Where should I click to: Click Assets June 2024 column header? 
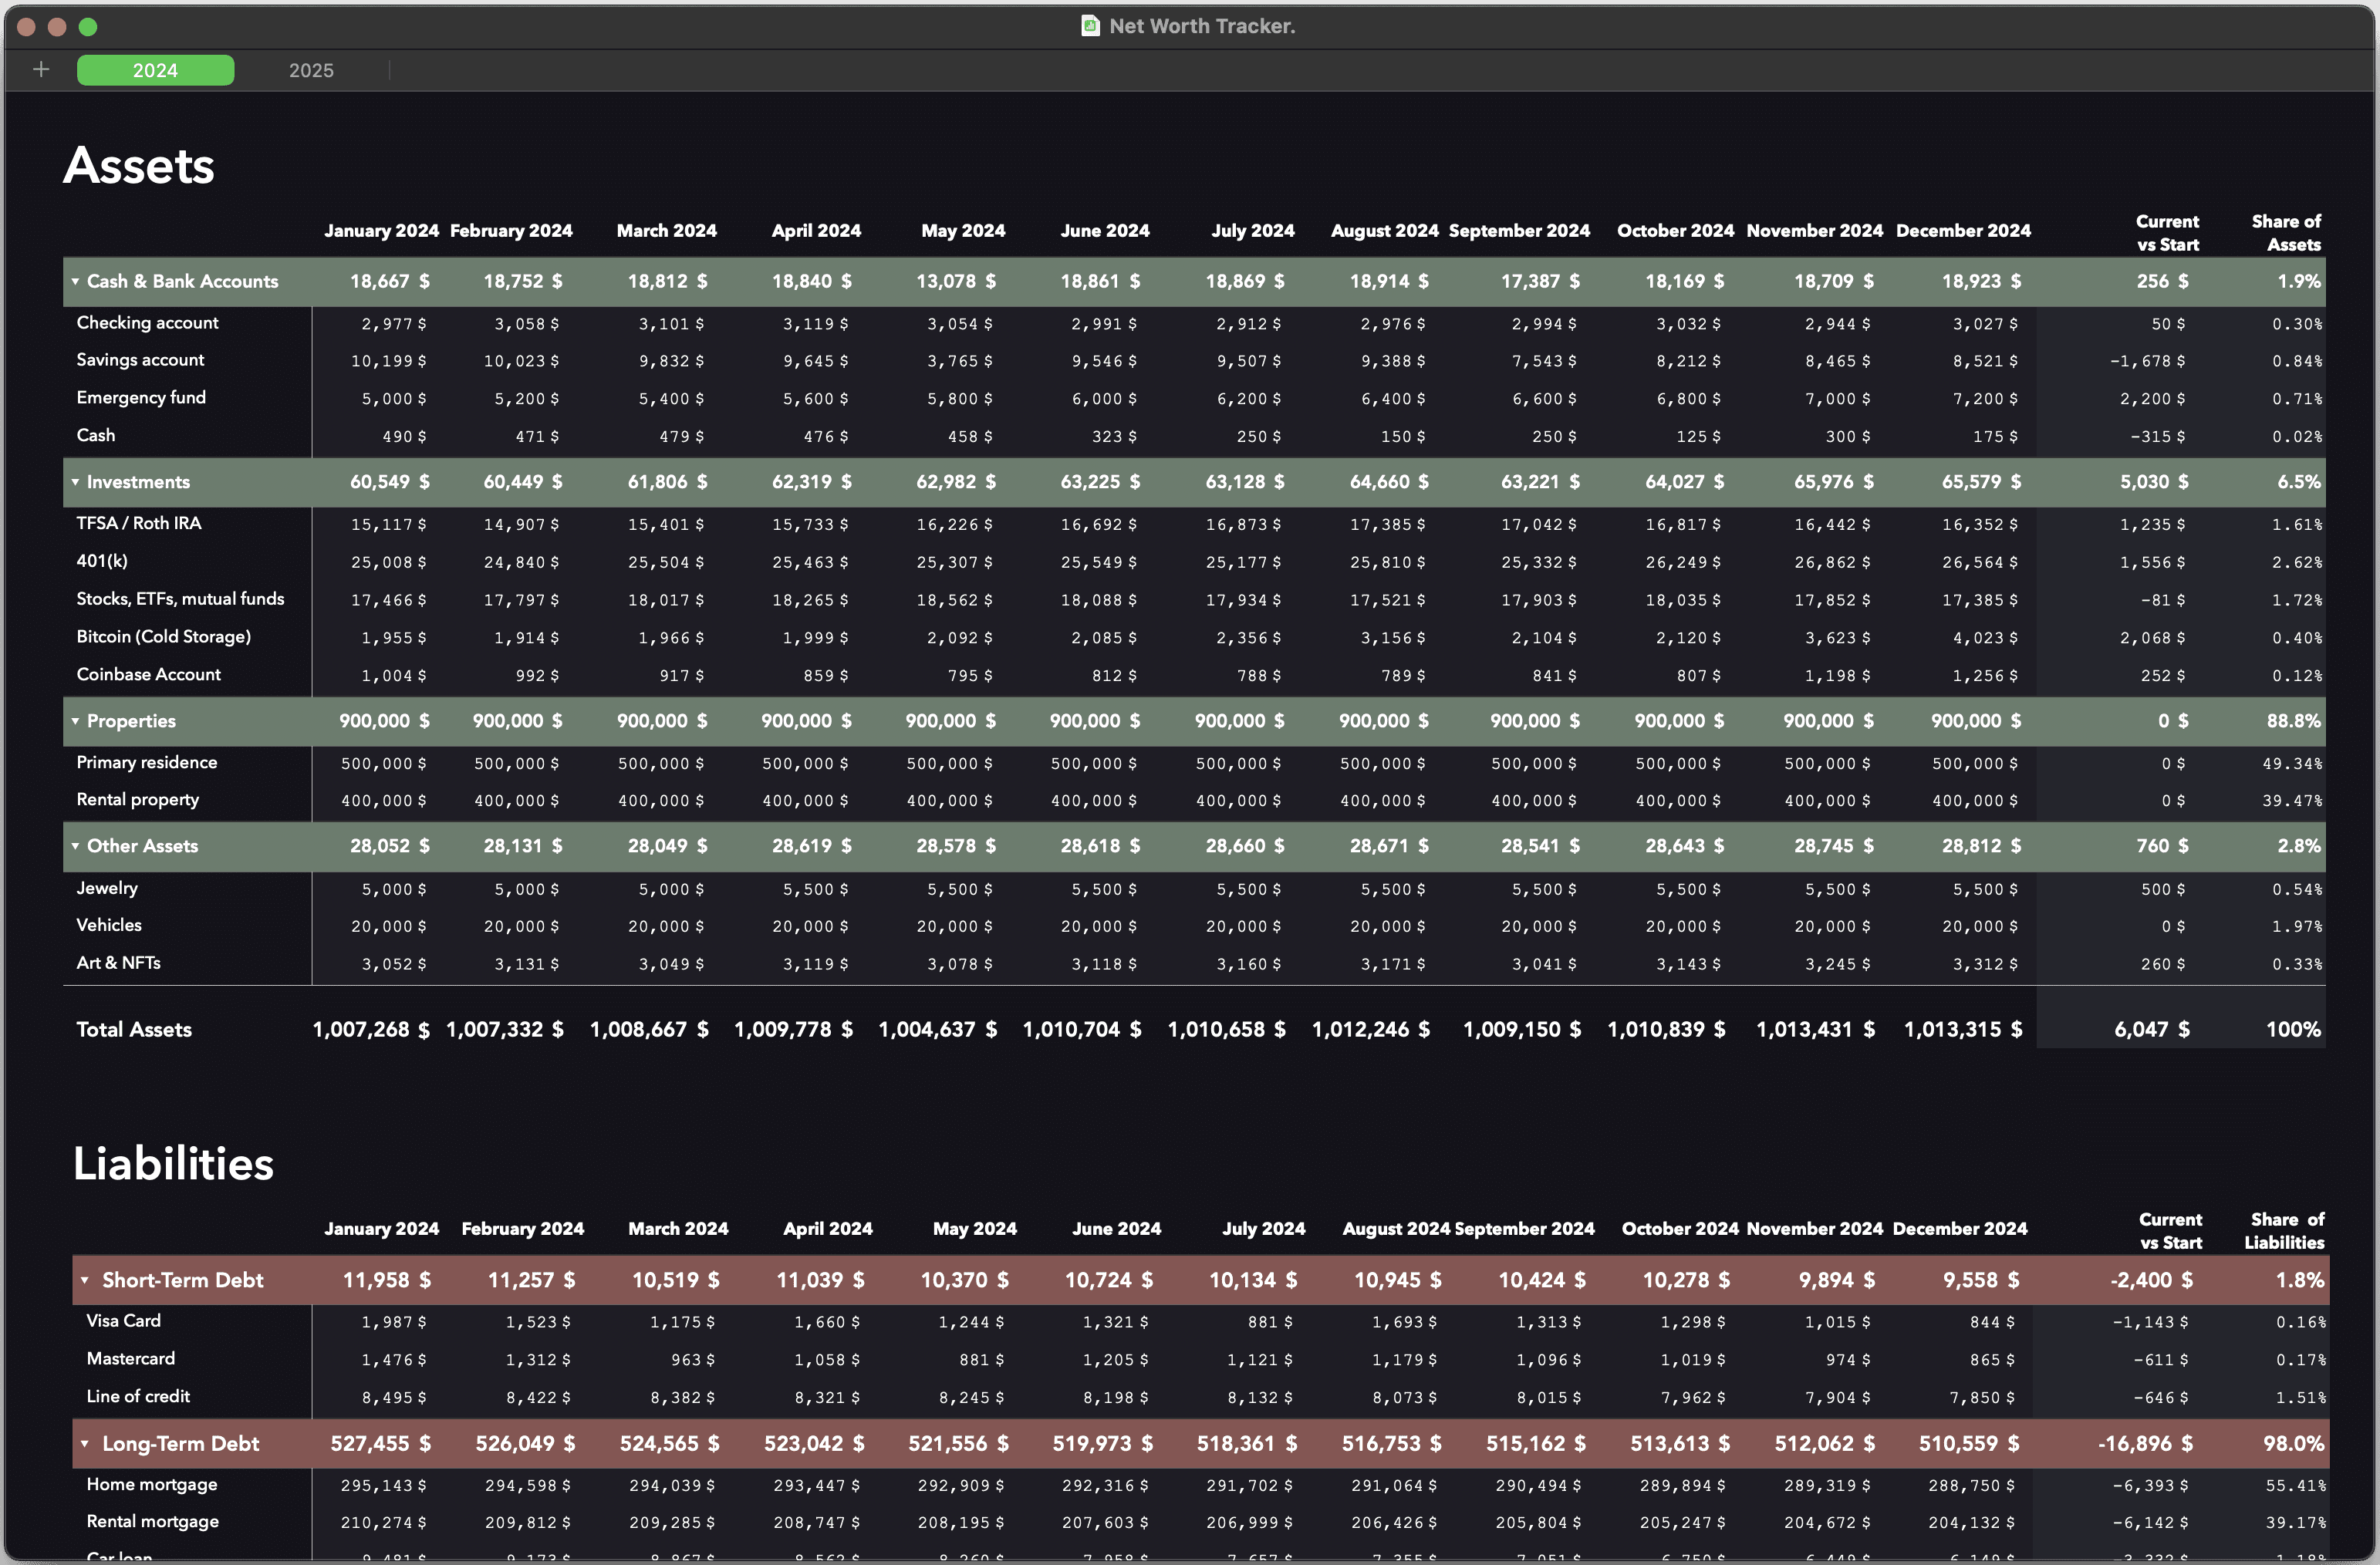point(1105,231)
